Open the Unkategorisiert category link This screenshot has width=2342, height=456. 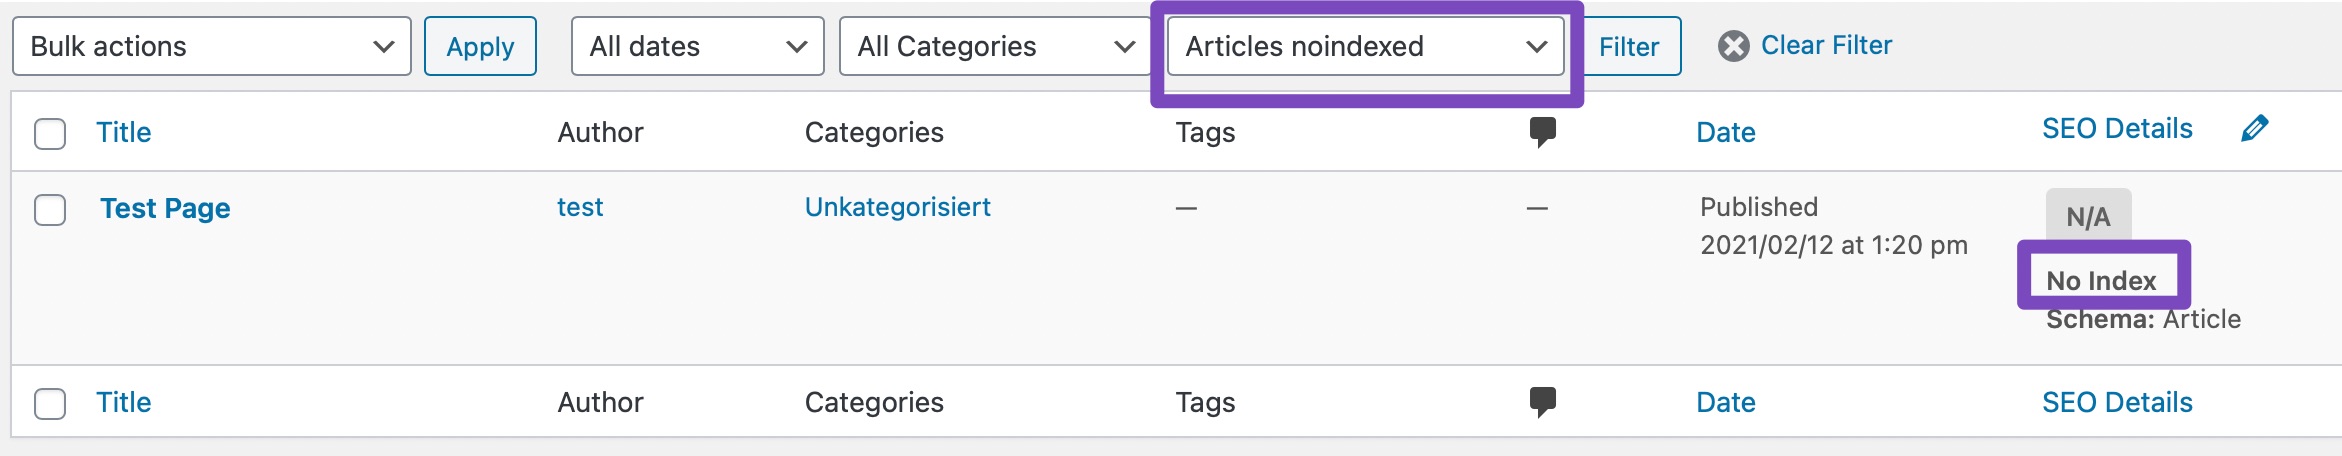(x=897, y=207)
